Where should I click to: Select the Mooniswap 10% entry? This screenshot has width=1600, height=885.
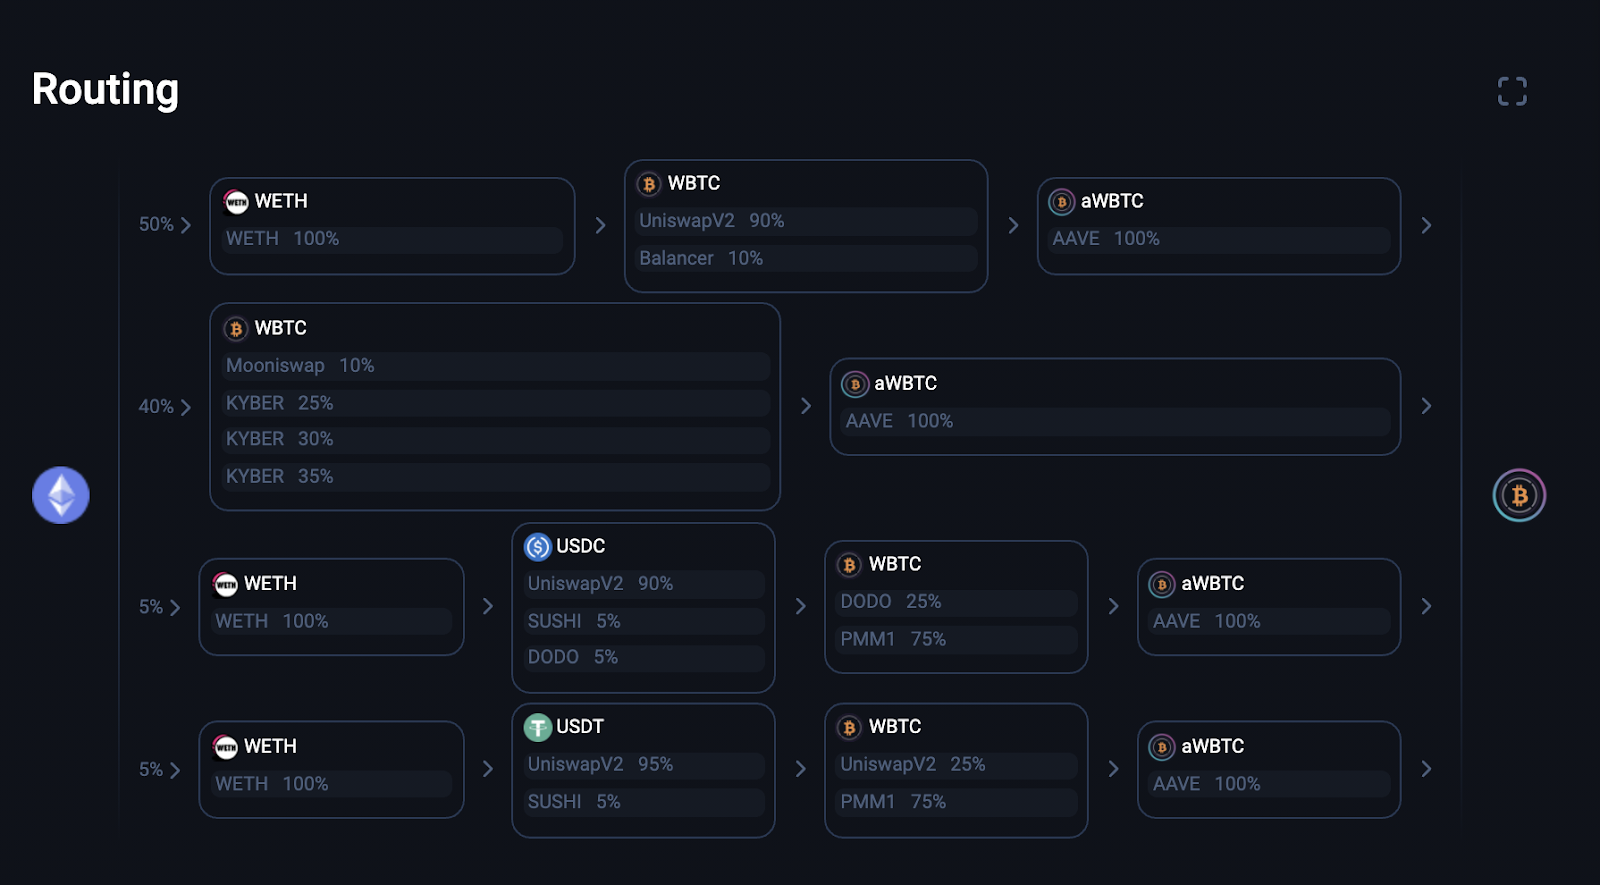coord(495,366)
